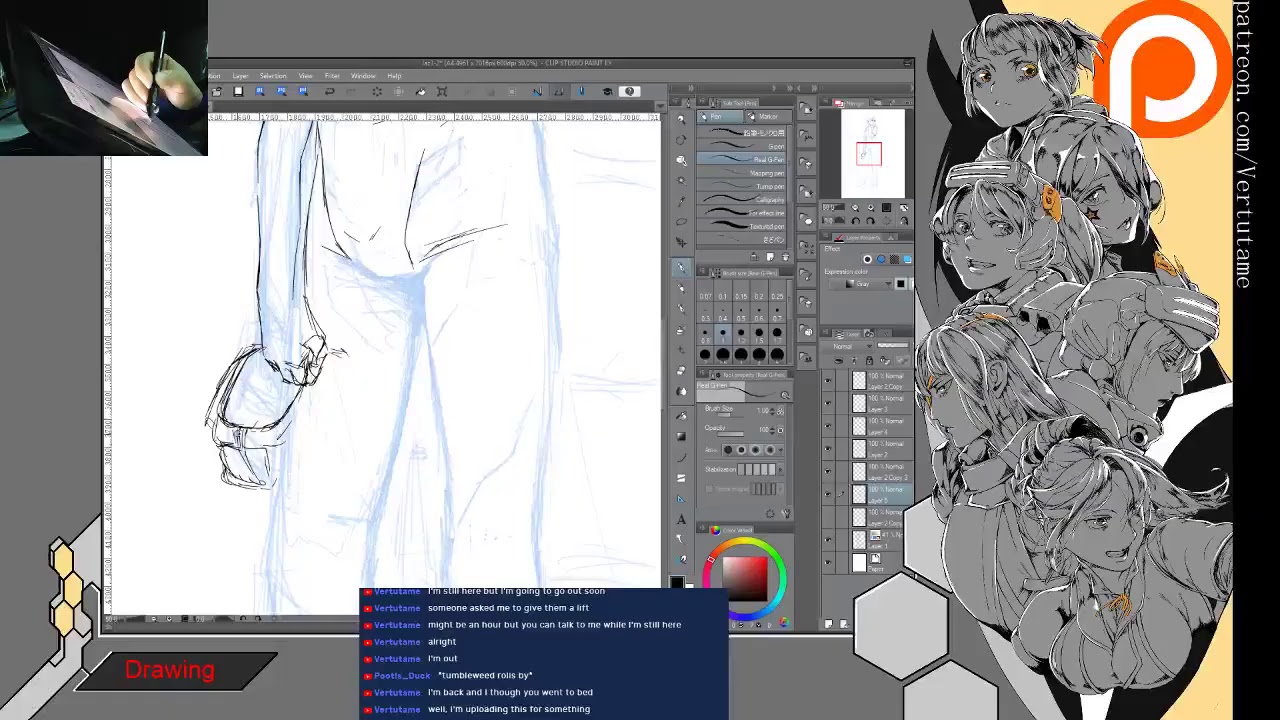Hide Layer 4 via eye icon
Screen dimensions: 1280x720
(x=827, y=427)
